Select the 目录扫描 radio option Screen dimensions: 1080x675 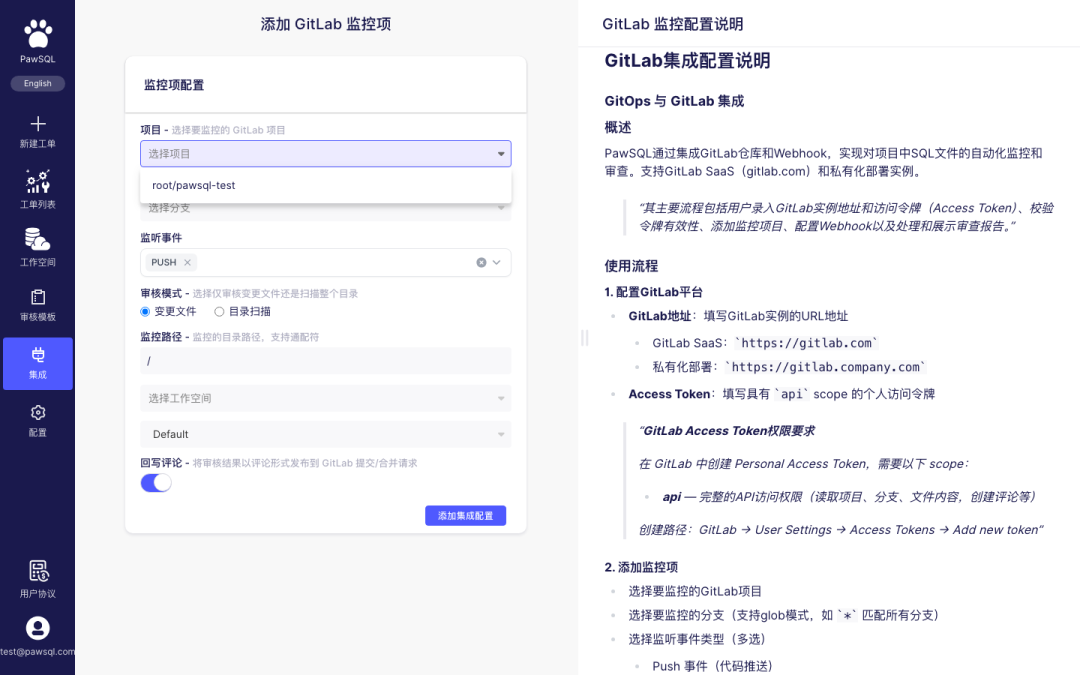click(x=219, y=311)
